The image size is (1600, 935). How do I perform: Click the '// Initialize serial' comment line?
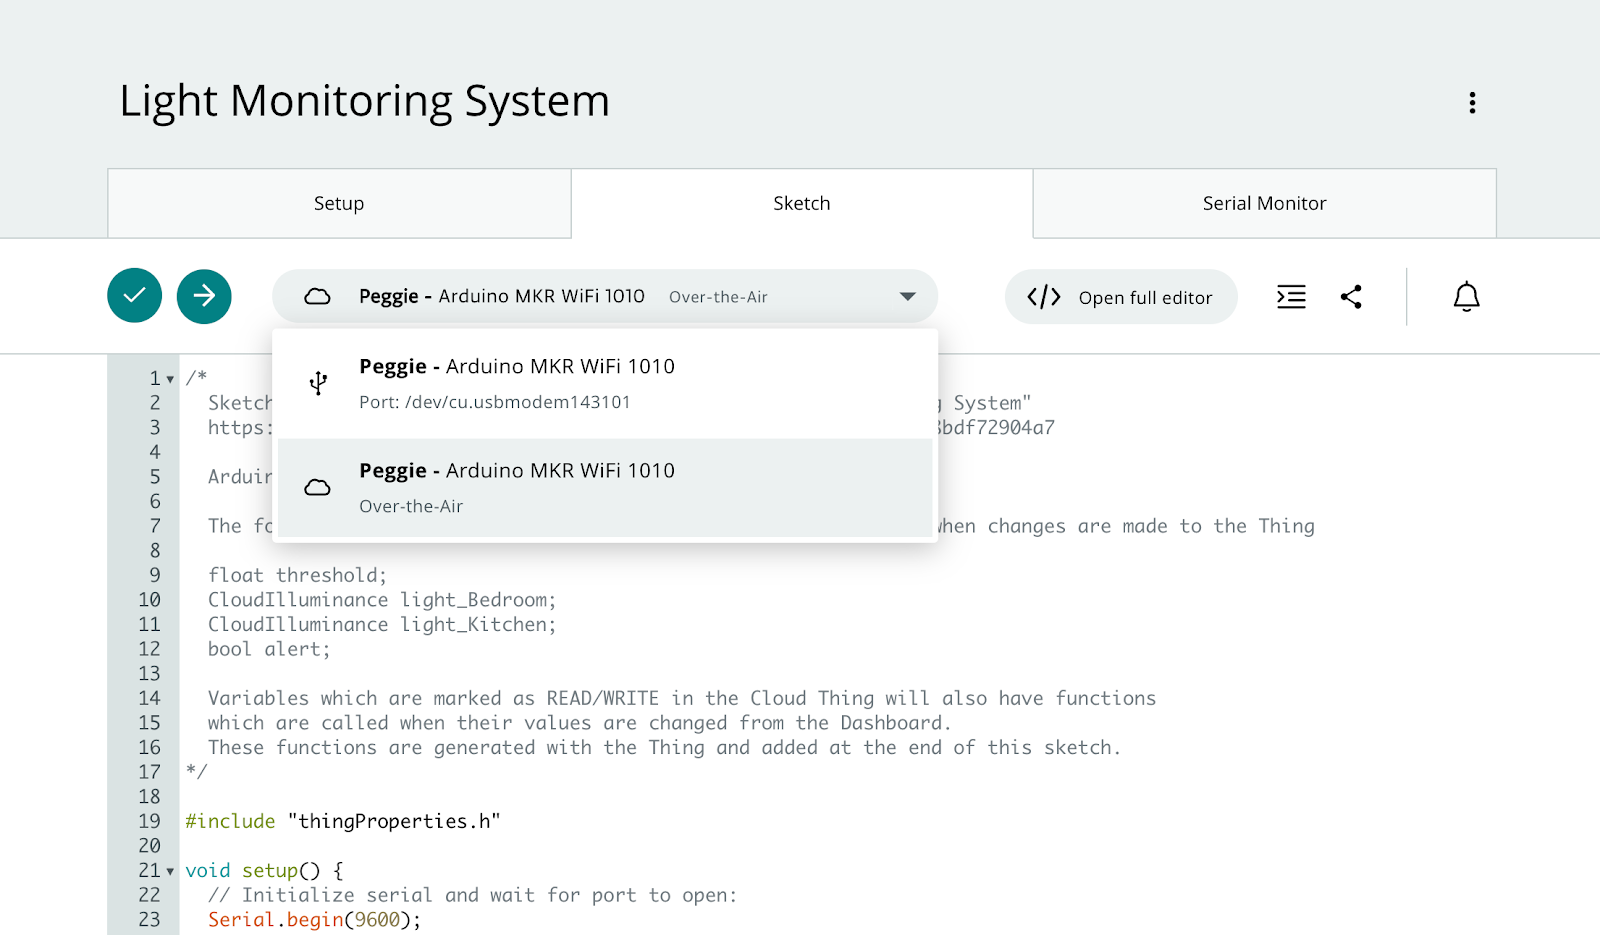[x=472, y=895]
